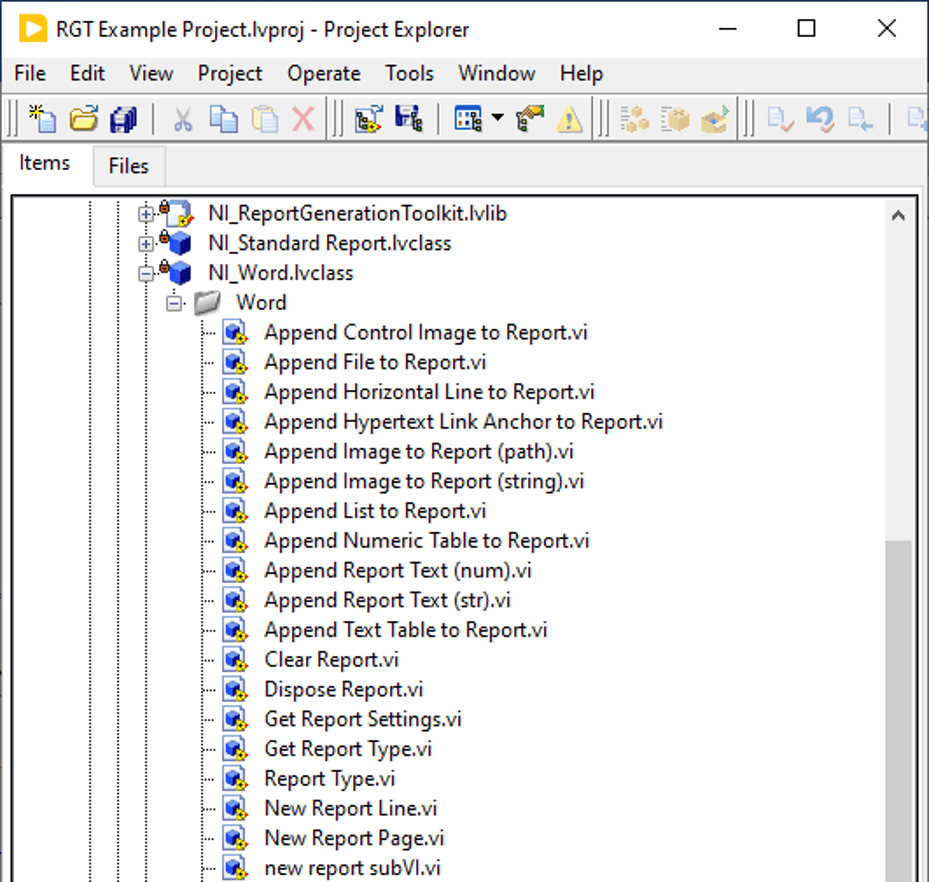This screenshot has height=882, width=929.
Task: Click the Copy toolbar icon
Action: pos(223,119)
